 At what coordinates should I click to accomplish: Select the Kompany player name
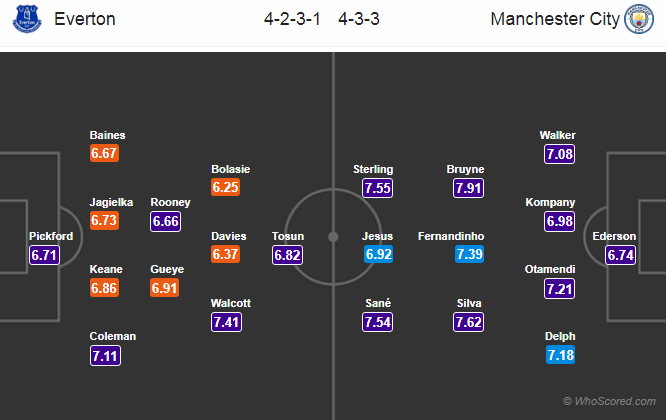pos(550,202)
